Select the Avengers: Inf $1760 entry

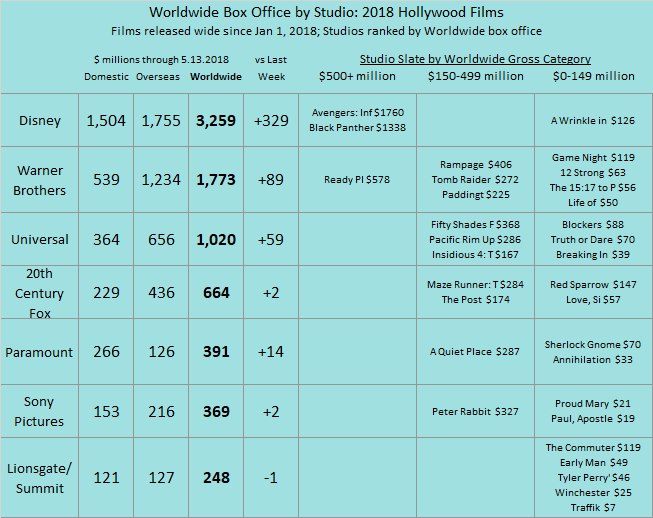(358, 113)
